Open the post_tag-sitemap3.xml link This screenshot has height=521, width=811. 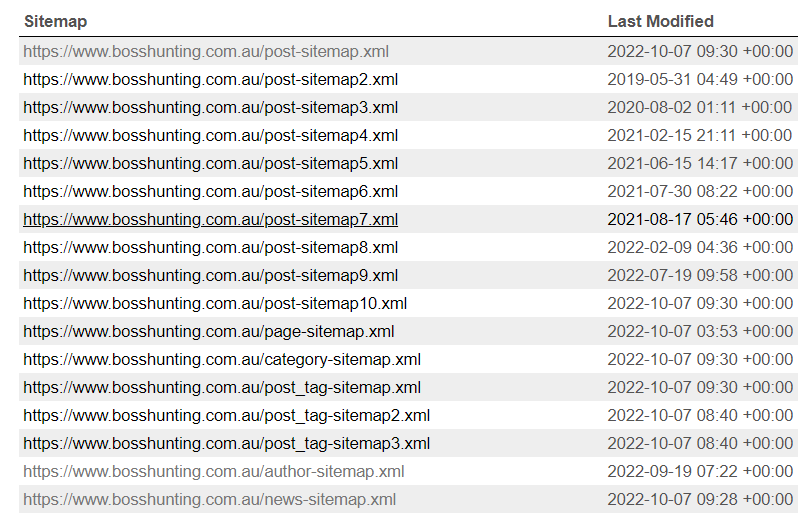click(226, 443)
